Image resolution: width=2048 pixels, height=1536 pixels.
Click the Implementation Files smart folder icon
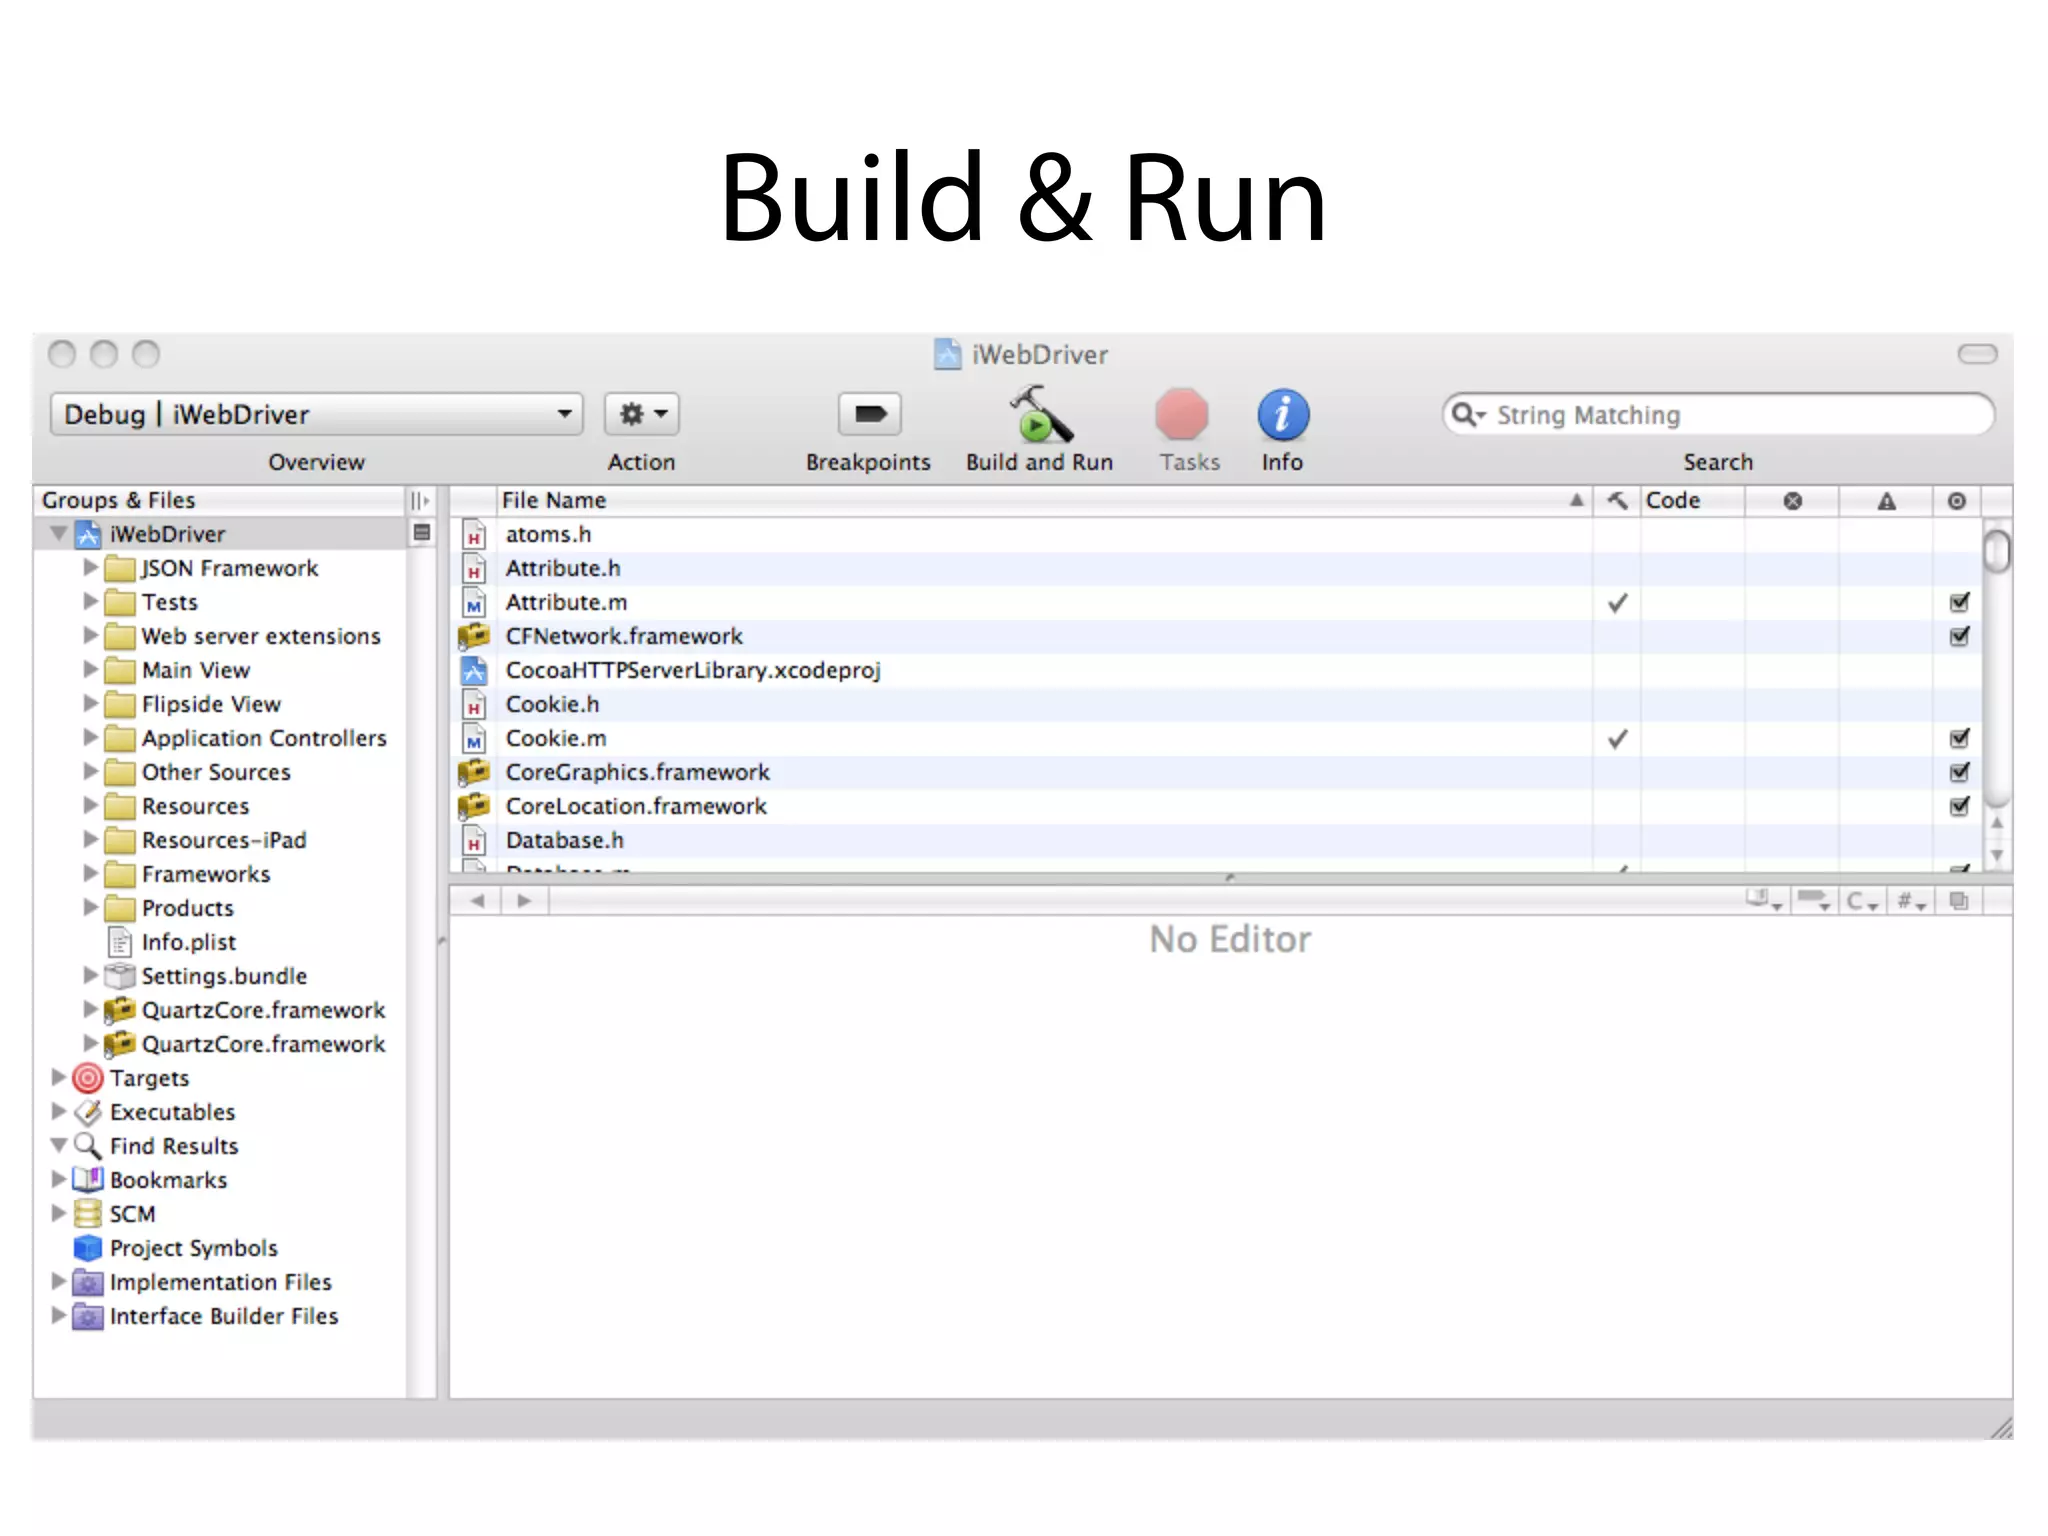point(88,1282)
